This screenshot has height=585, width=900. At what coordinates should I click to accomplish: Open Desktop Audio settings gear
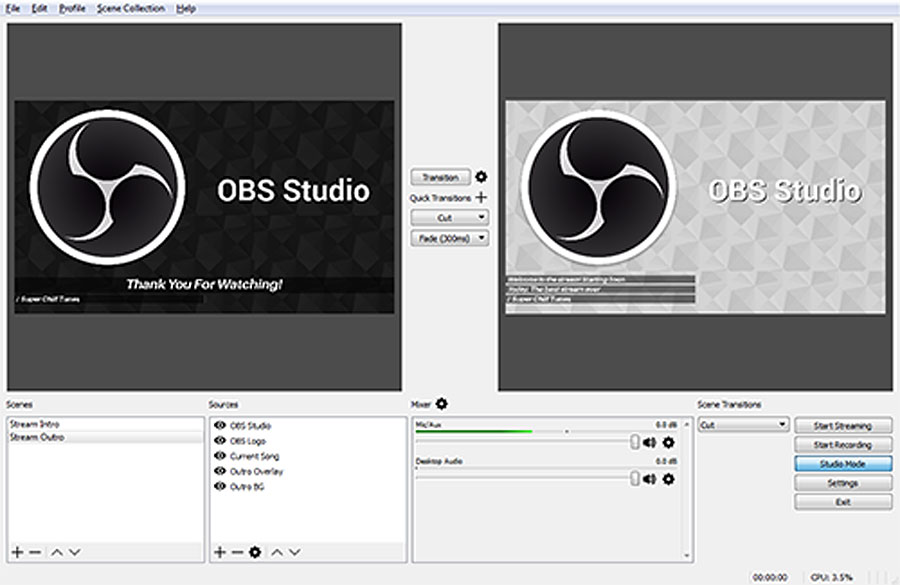(668, 479)
